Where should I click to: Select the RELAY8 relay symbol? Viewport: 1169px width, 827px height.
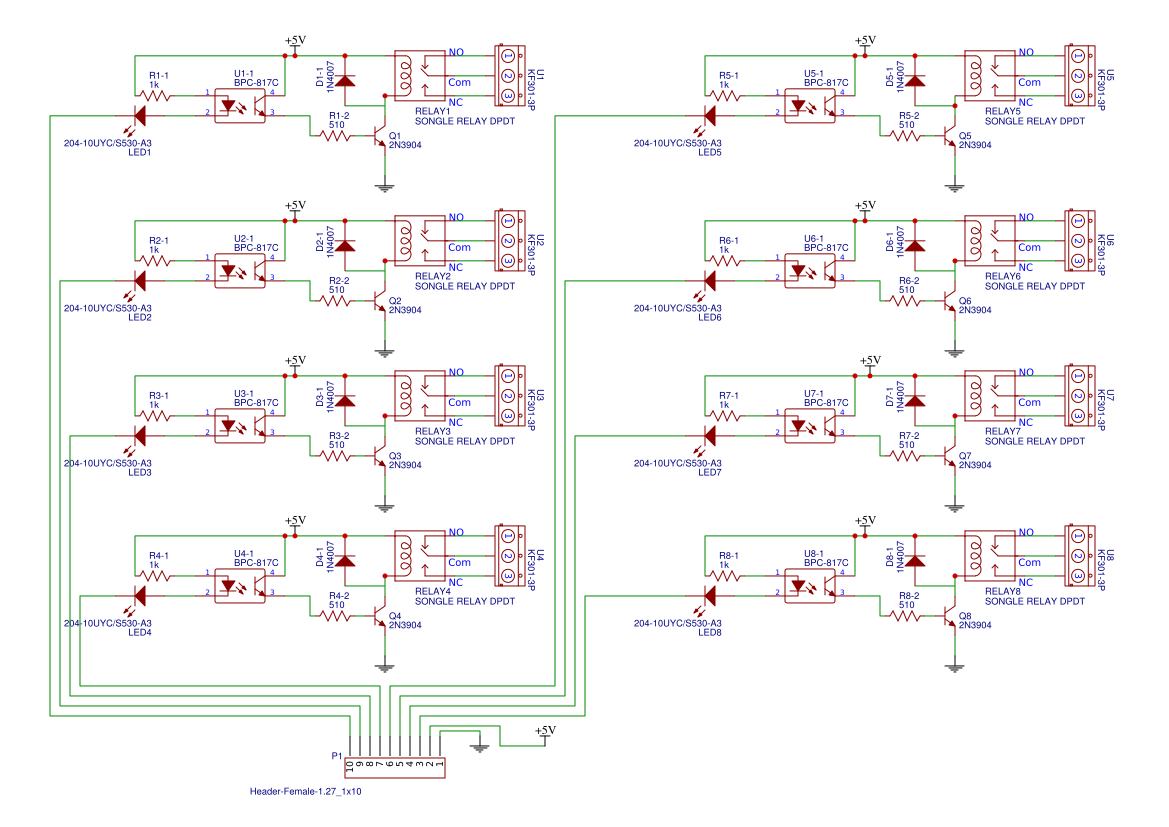coord(990,556)
